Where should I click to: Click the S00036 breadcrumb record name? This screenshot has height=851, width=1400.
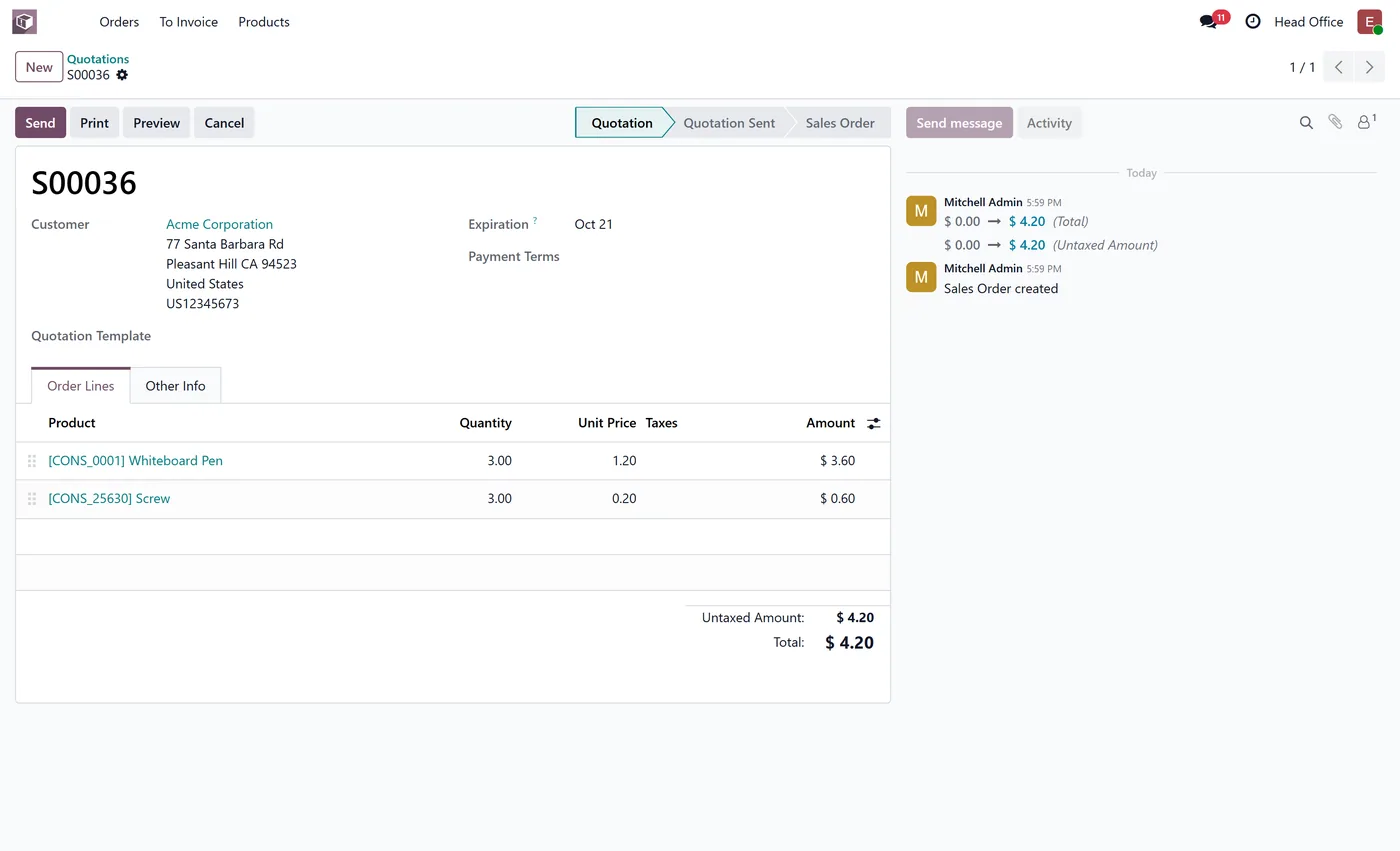click(x=88, y=75)
